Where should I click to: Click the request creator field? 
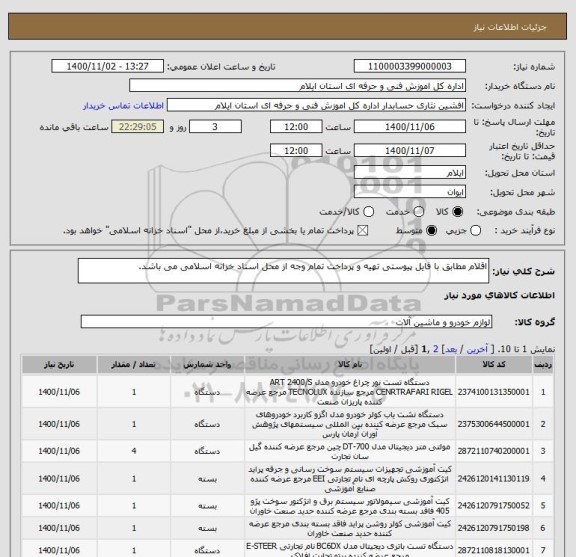(316, 105)
